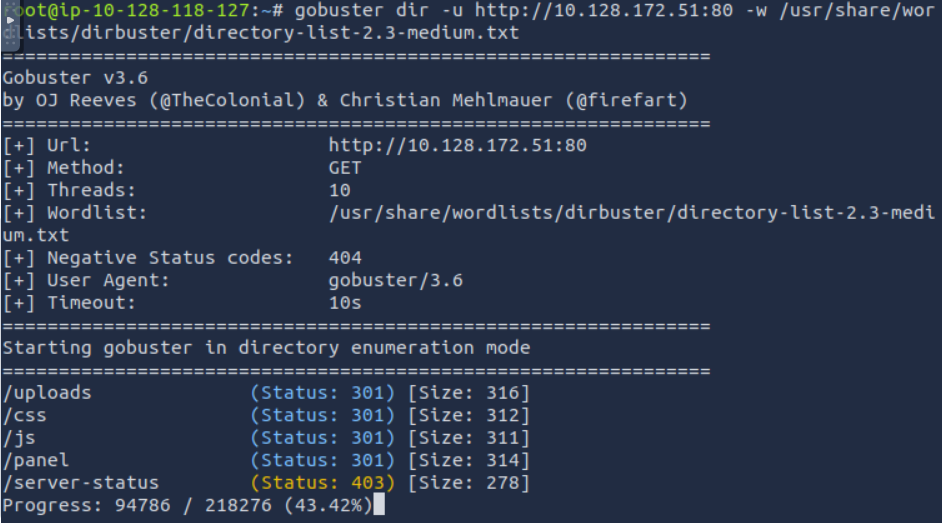
Task: Expand the side panel arrow handle
Action: coord(12,20)
